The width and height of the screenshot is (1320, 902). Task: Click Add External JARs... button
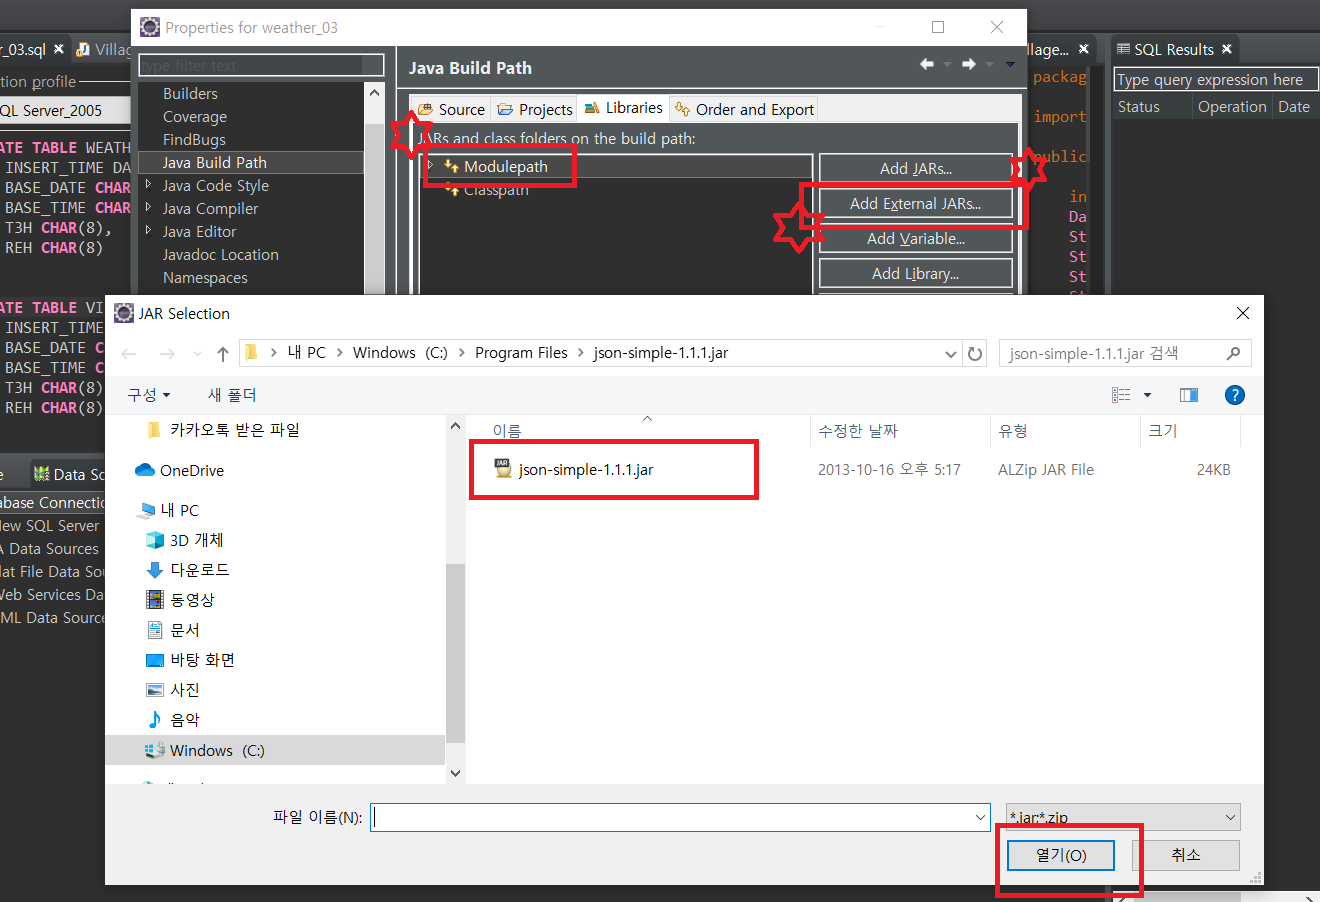click(x=916, y=203)
